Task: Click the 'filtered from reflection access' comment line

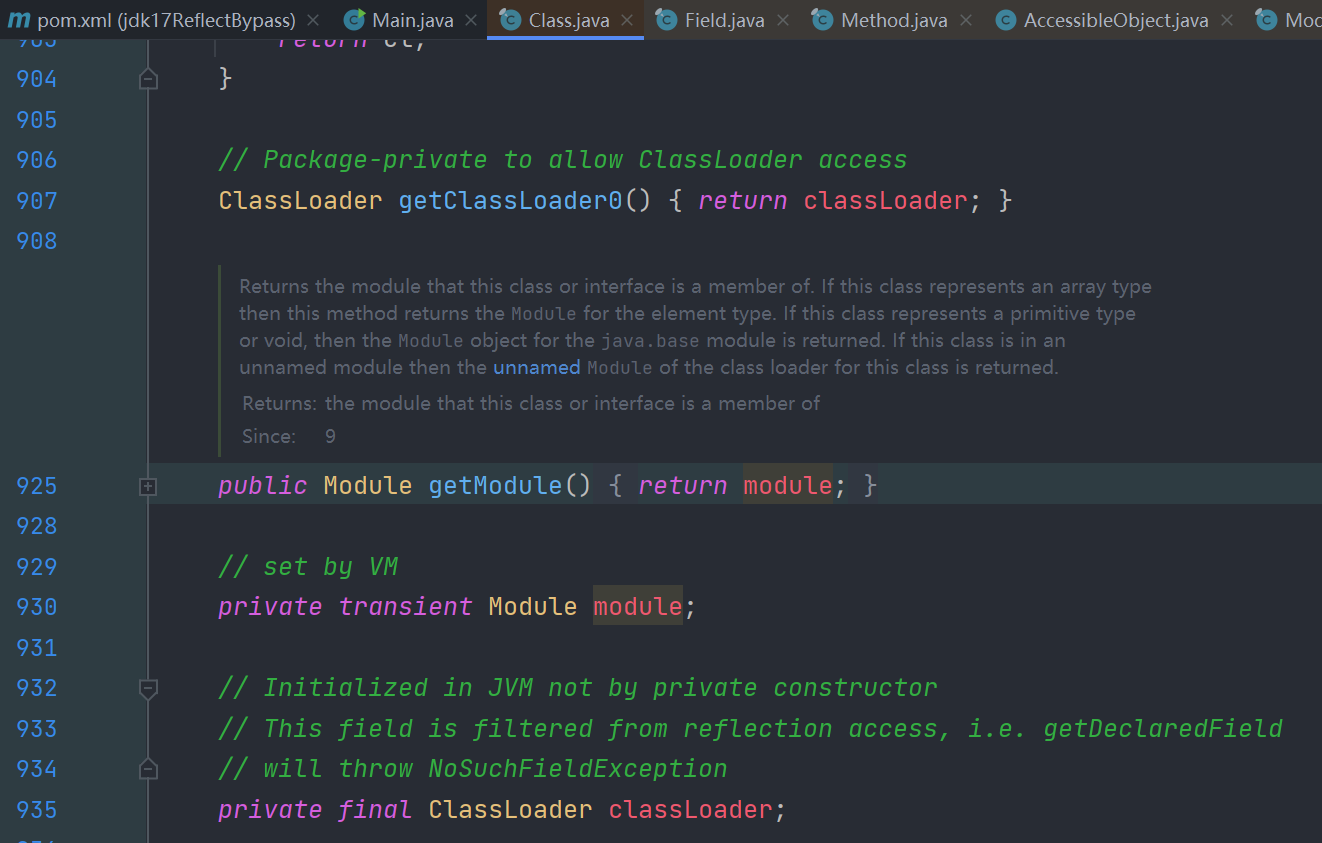Action: [x=751, y=729]
